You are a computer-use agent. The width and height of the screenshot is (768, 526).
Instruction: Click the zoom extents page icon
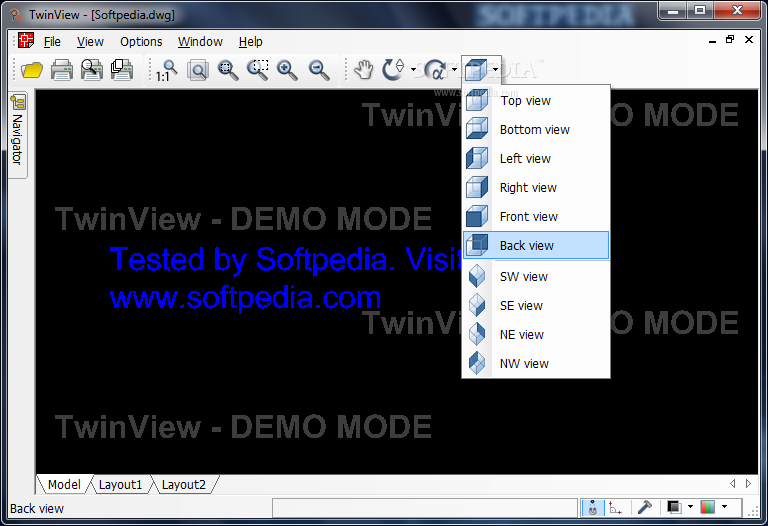point(198,71)
